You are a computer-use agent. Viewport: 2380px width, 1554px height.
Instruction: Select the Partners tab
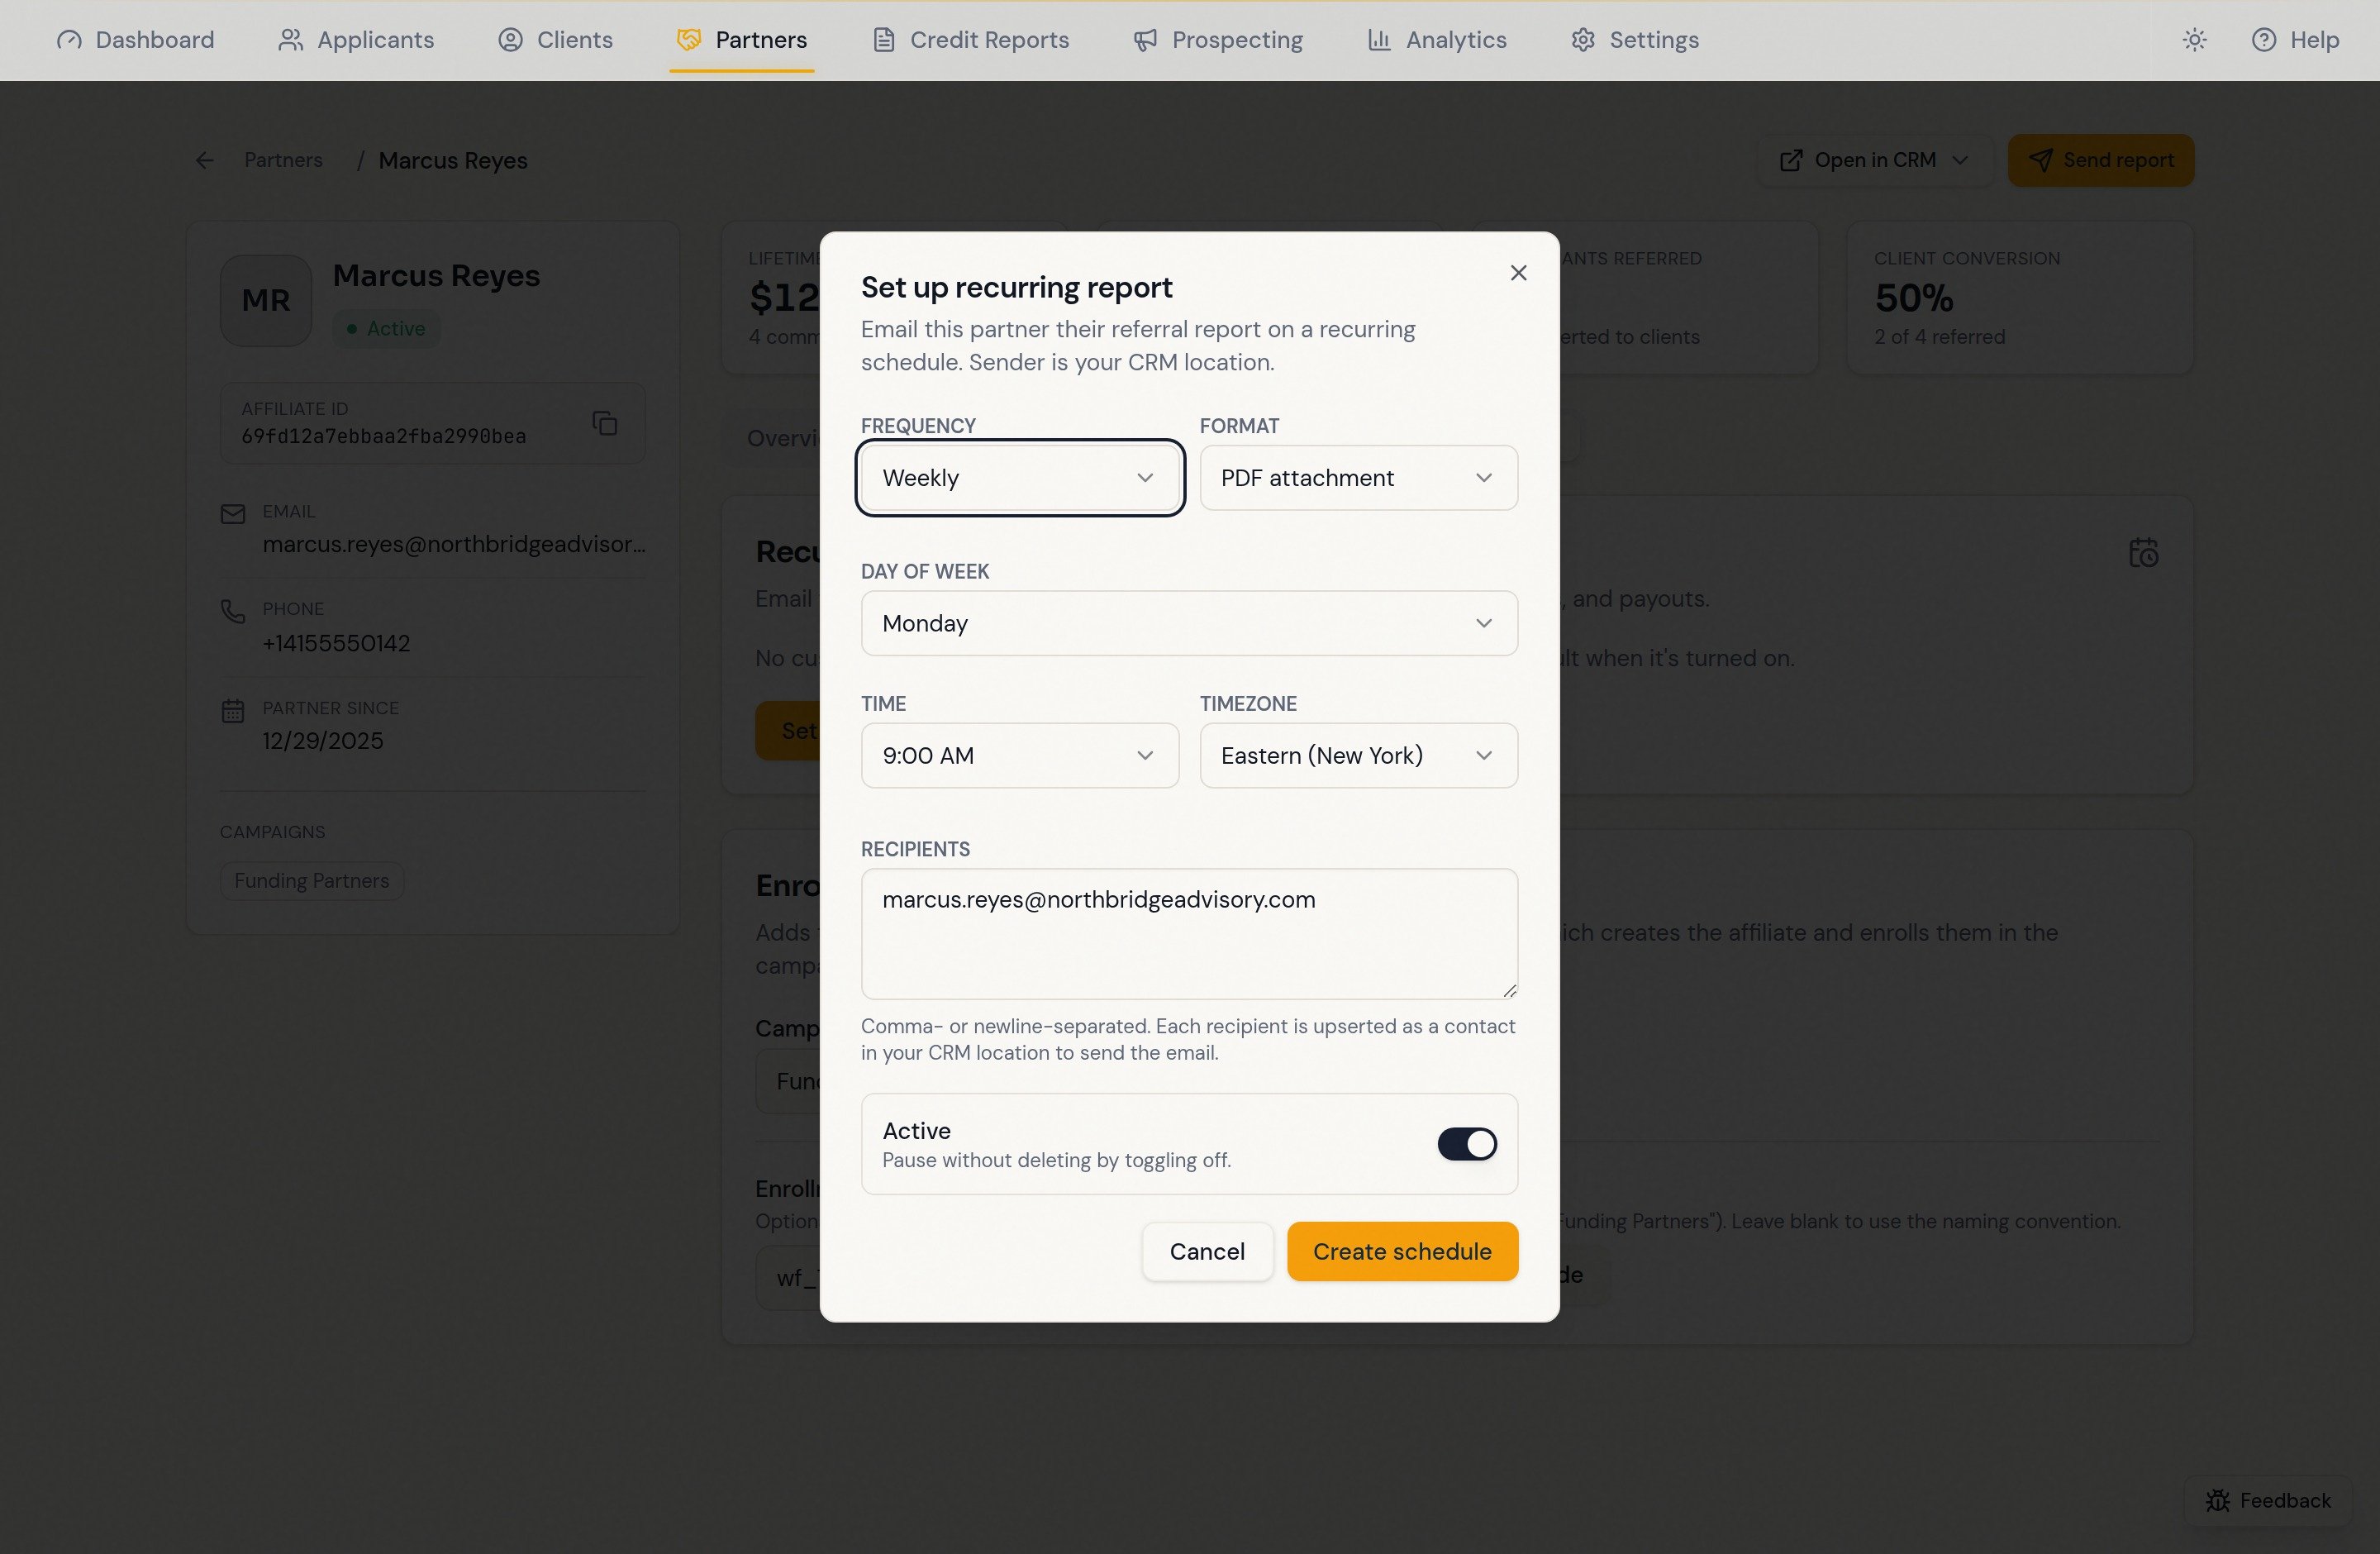point(741,40)
